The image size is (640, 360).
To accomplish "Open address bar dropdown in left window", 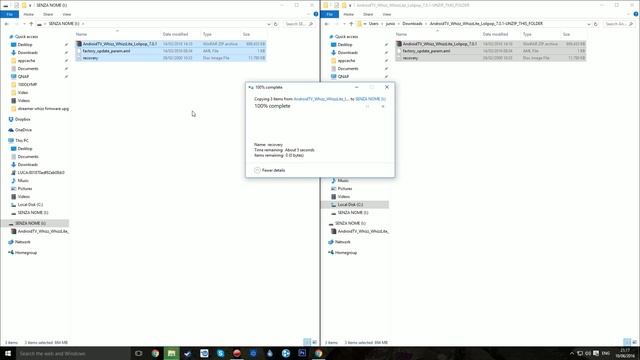I will pyautogui.click(x=269, y=24).
